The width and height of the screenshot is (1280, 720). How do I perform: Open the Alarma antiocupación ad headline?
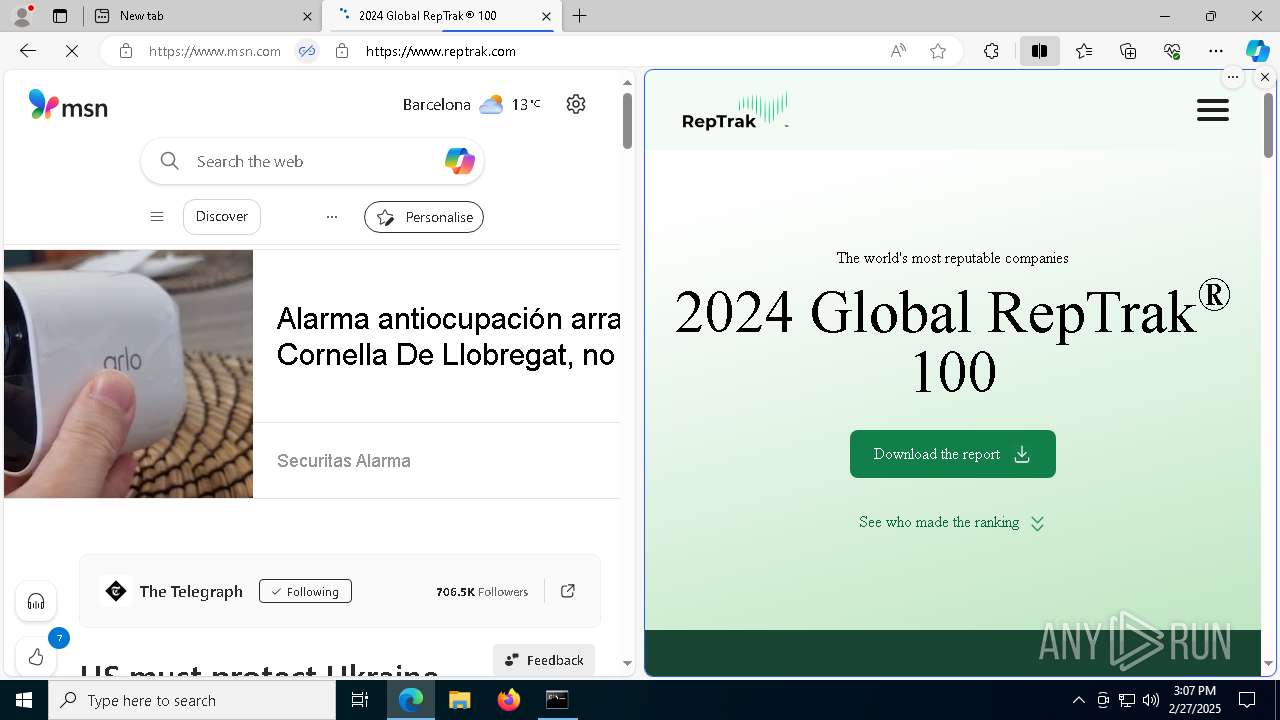(x=448, y=336)
